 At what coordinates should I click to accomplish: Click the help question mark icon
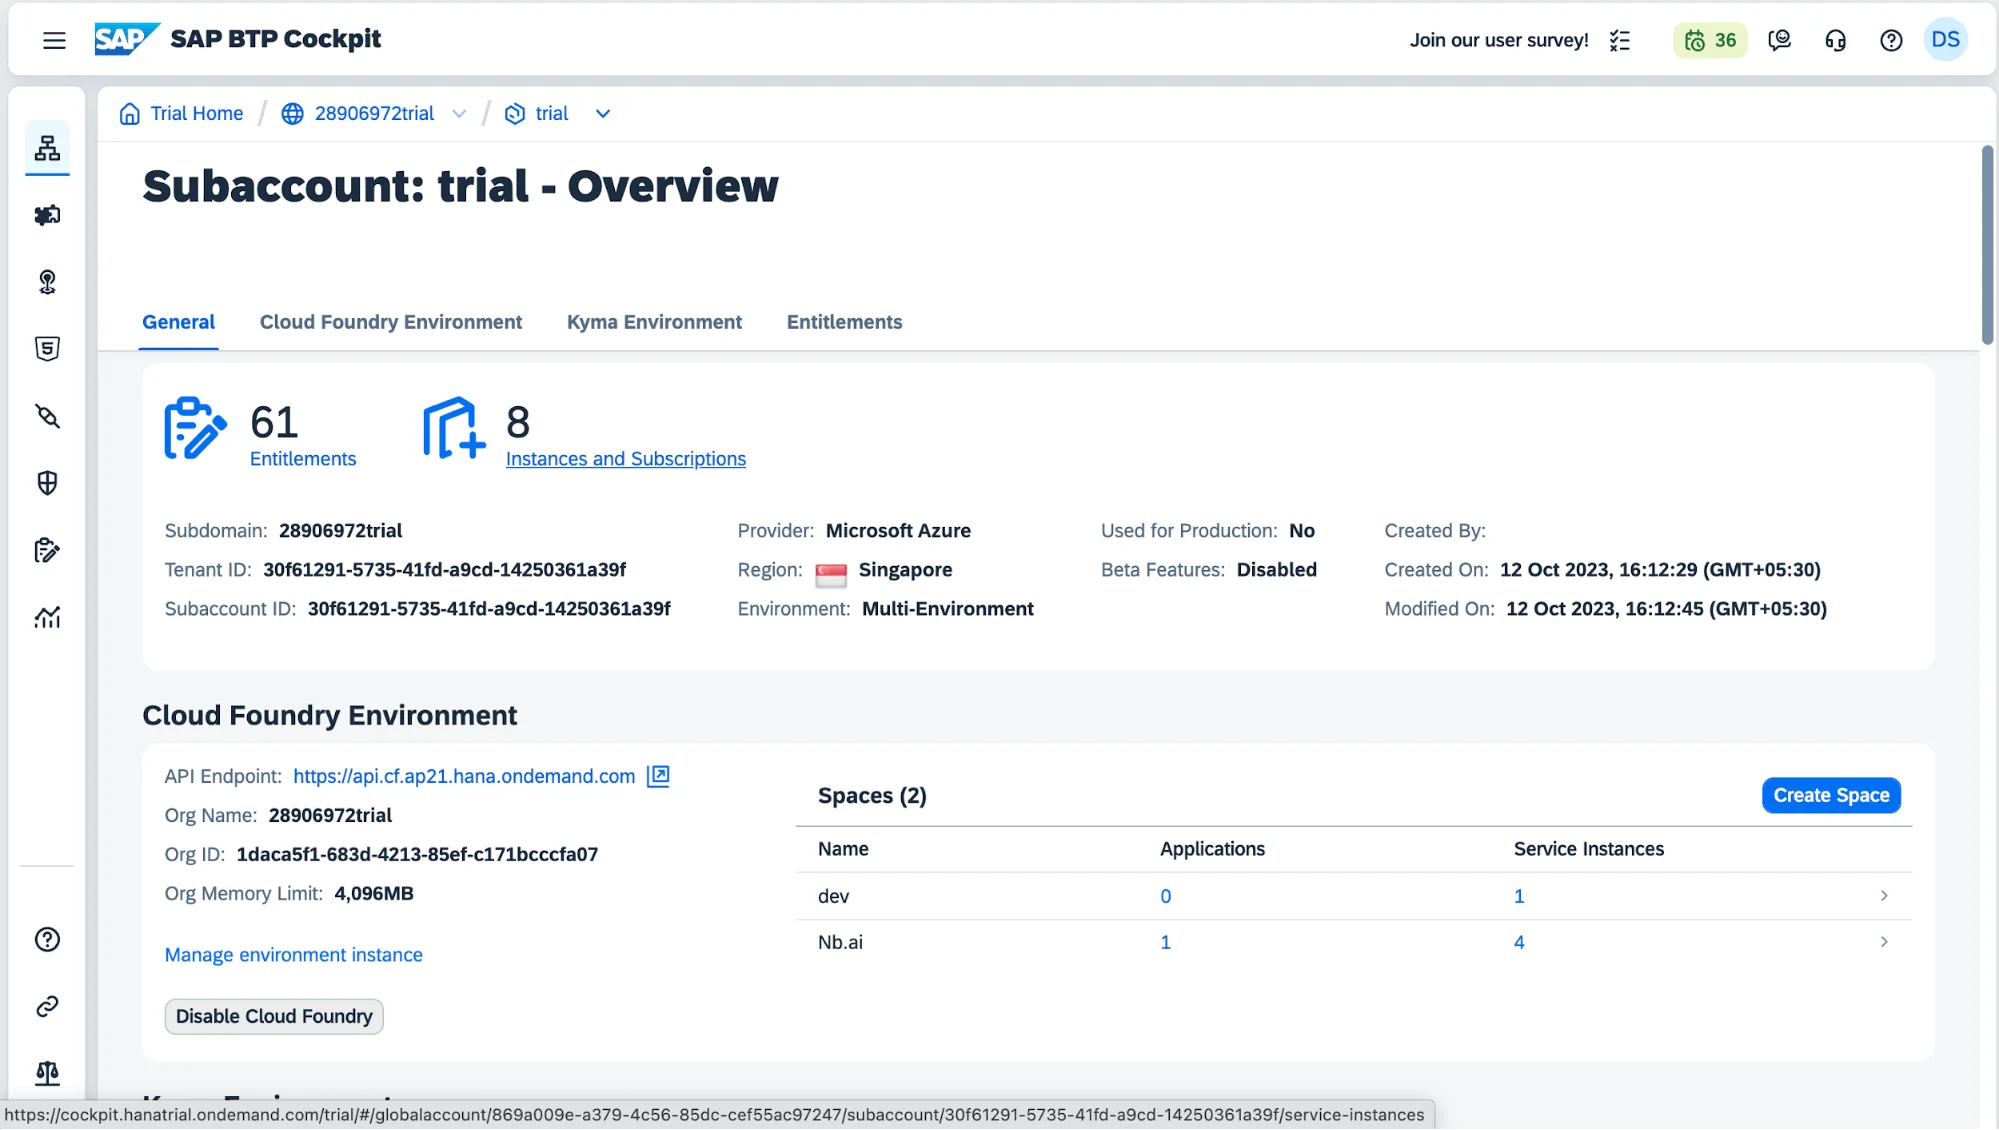(1892, 40)
